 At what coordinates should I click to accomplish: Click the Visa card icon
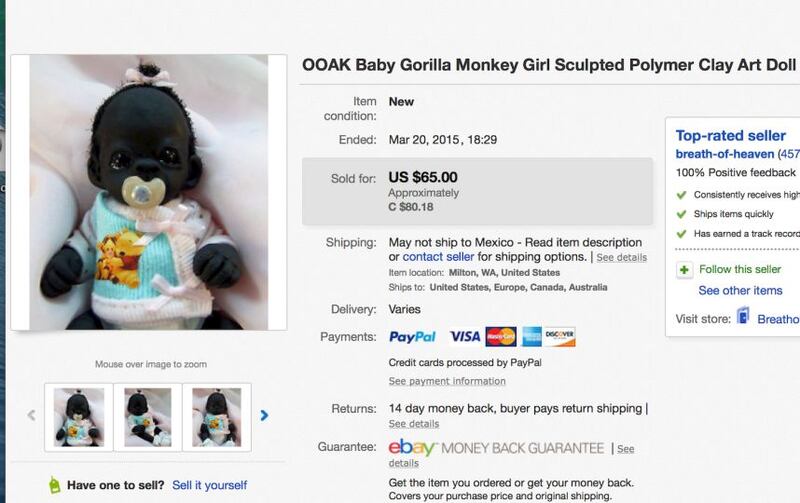click(465, 337)
